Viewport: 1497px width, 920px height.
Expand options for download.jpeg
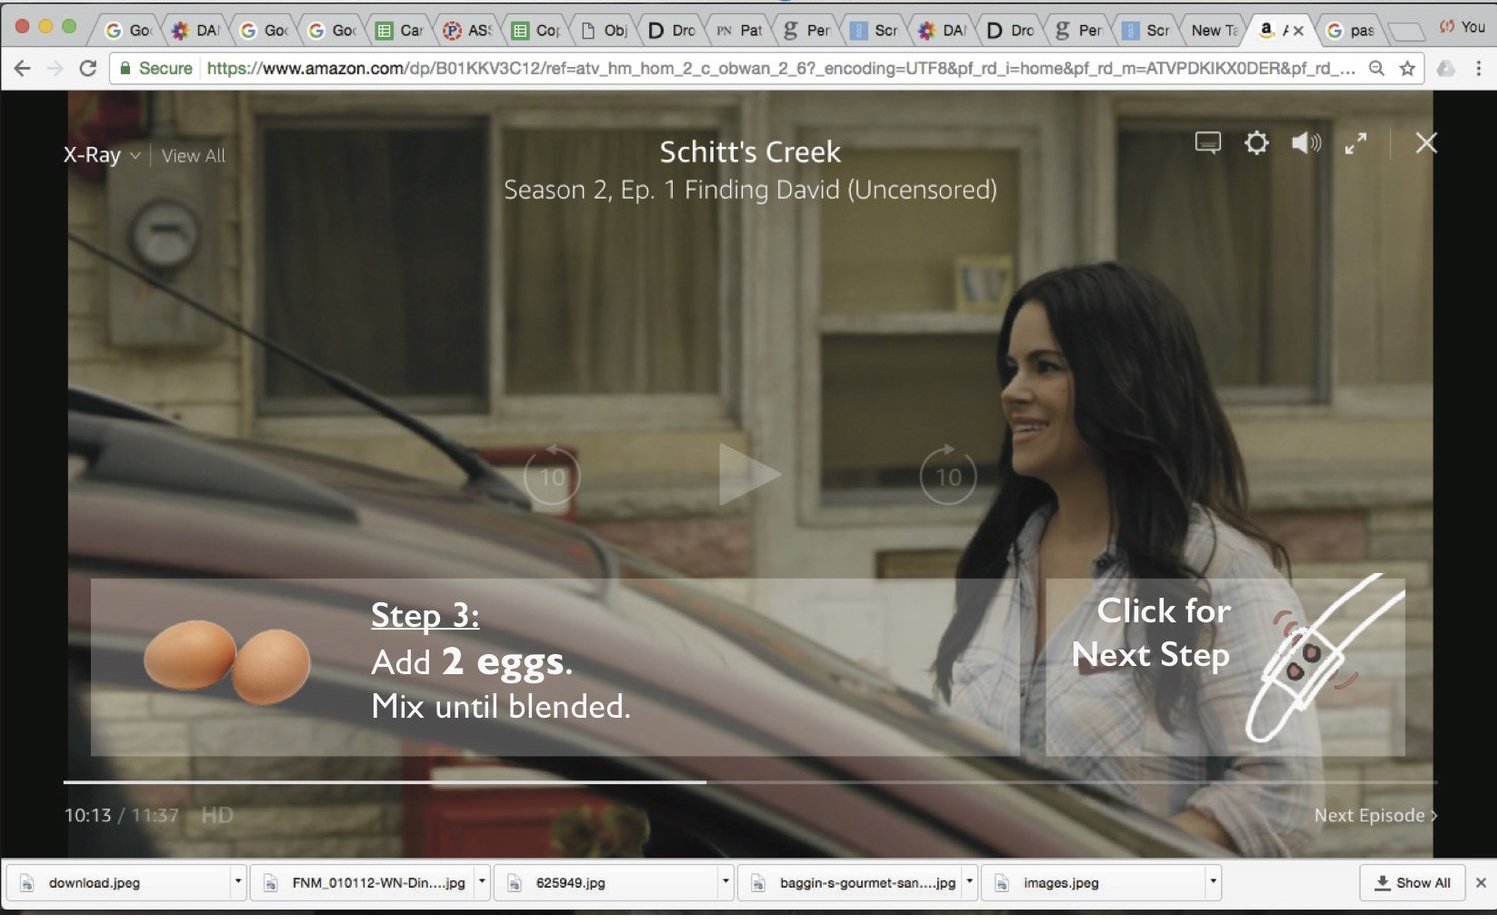pos(237,882)
